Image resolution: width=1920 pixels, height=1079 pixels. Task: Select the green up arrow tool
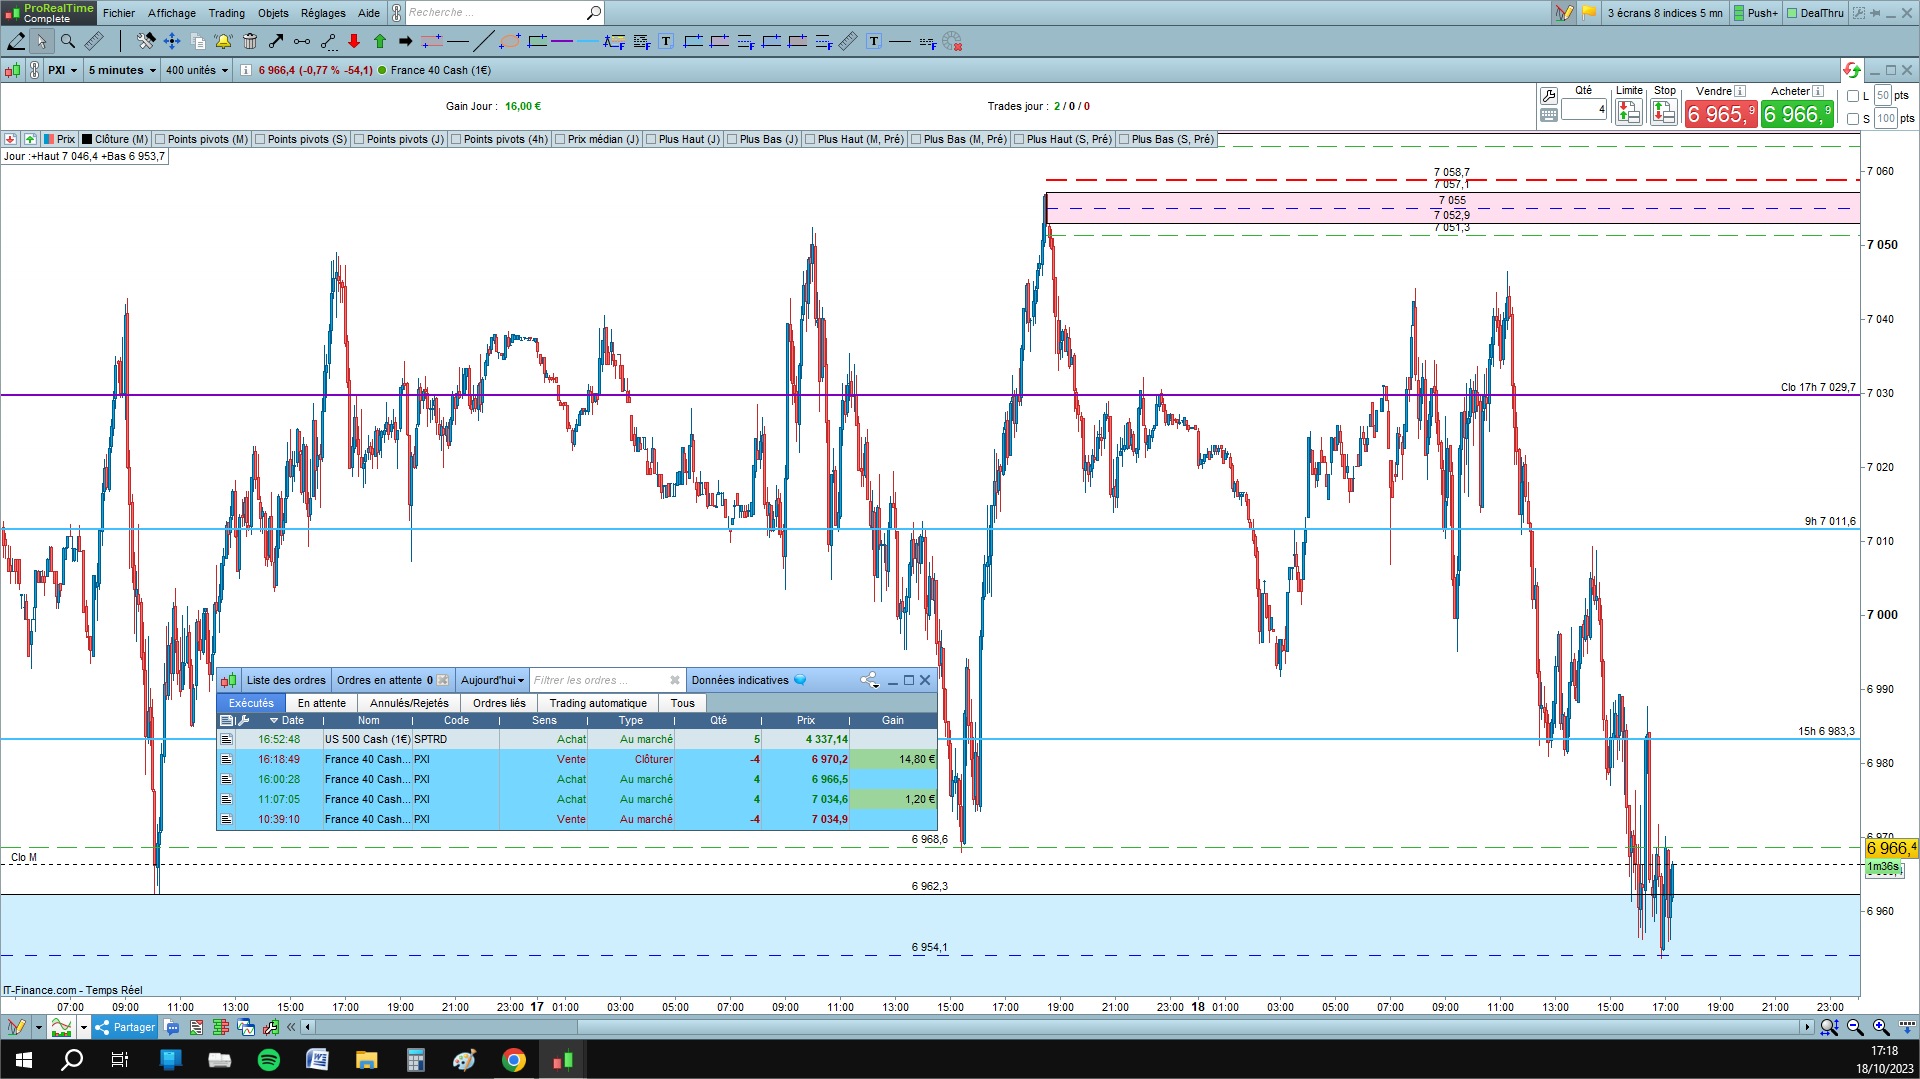click(x=380, y=41)
